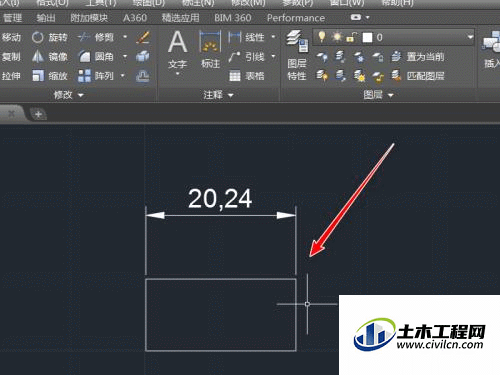Viewport: 500px width, 375px height.
Task: Toggle layer 0 freeze sun icon
Action: click(337, 37)
